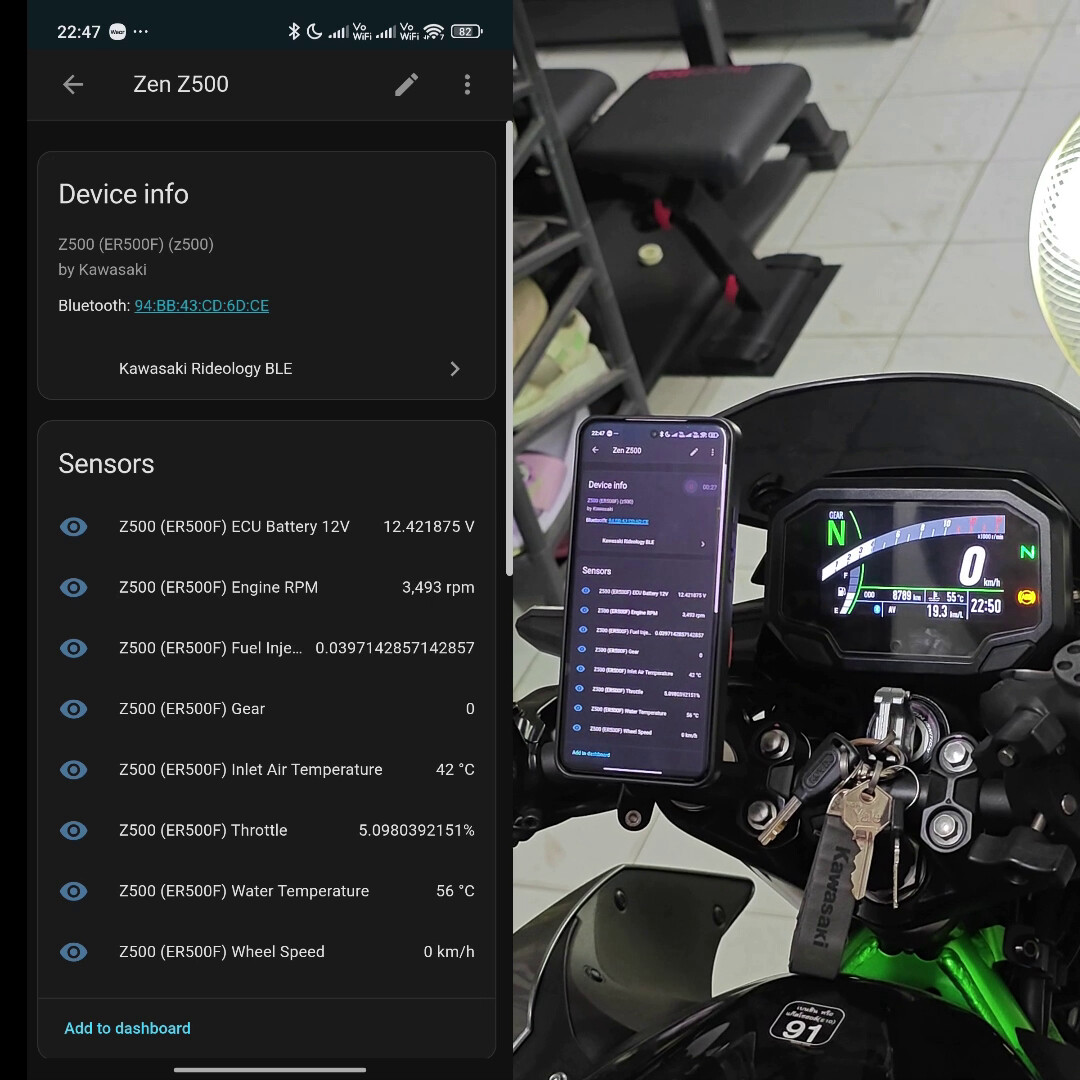Open Z500 (ER500F) ECU Battery 12V sensor

[267, 527]
